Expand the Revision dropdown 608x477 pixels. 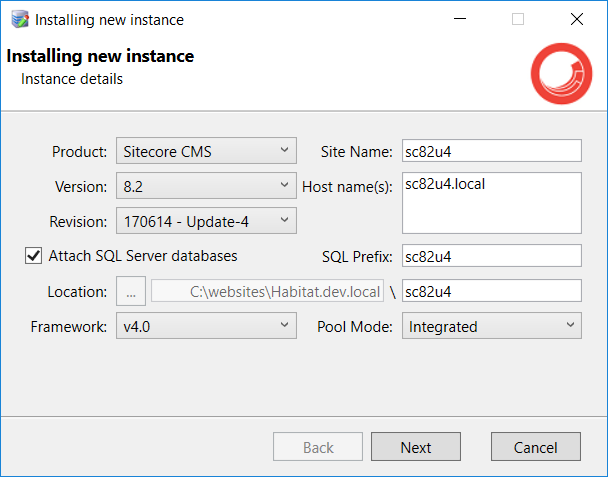[206, 221]
